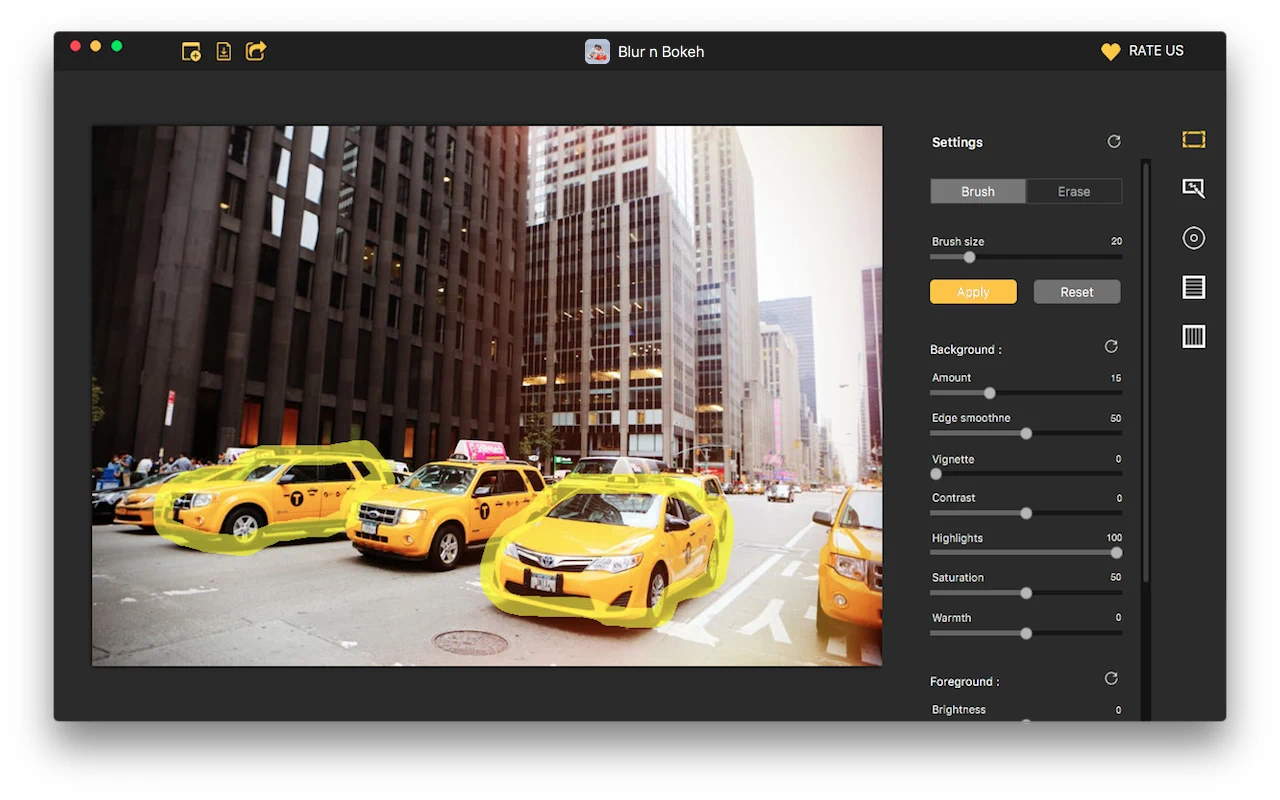Reset Background settings via refresh icon
This screenshot has height=800, width=1280.
pos(1111,347)
